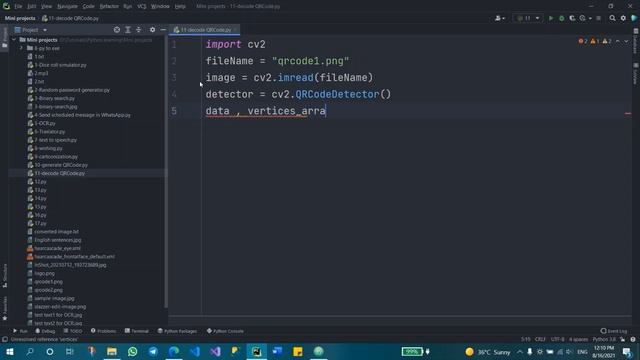
Task: Select opened file locate target icon in Project panel
Action: pyautogui.click(x=117, y=30)
